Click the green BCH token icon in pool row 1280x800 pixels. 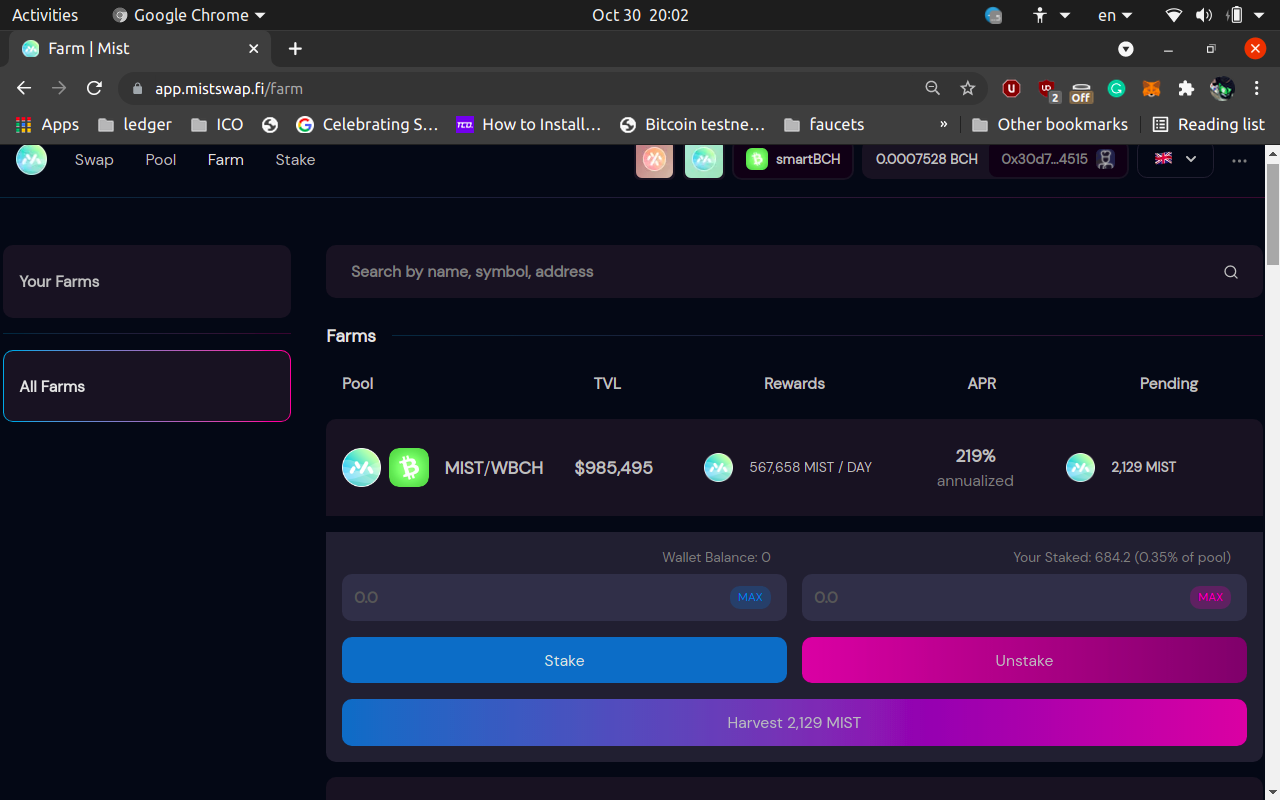pos(409,467)
